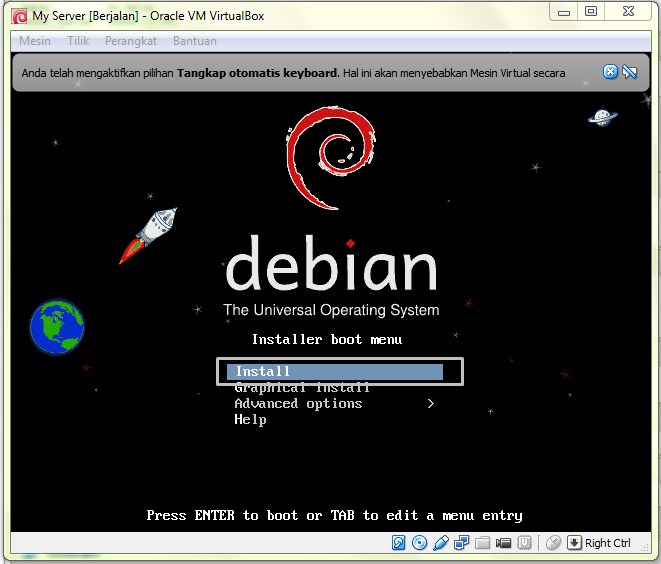Viewport: 661px width, 564px height.
Task: Open the Tilik menu
Action: click(x=78, y=41)
